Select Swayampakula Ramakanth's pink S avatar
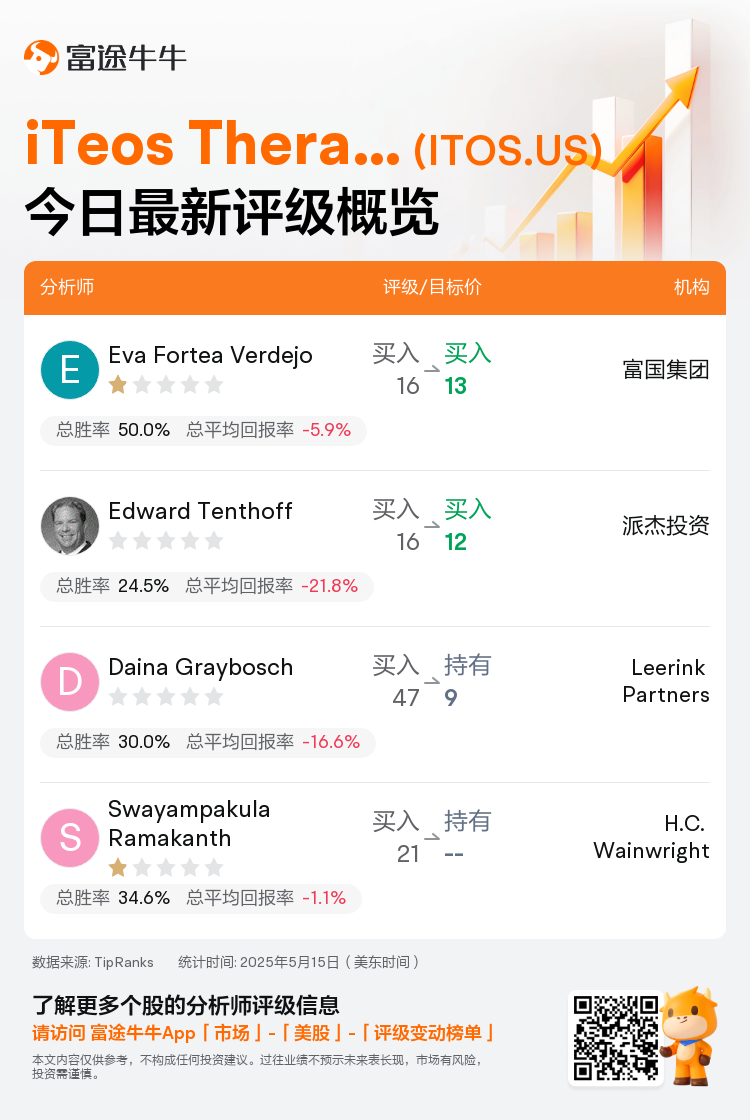 point(70,838)
